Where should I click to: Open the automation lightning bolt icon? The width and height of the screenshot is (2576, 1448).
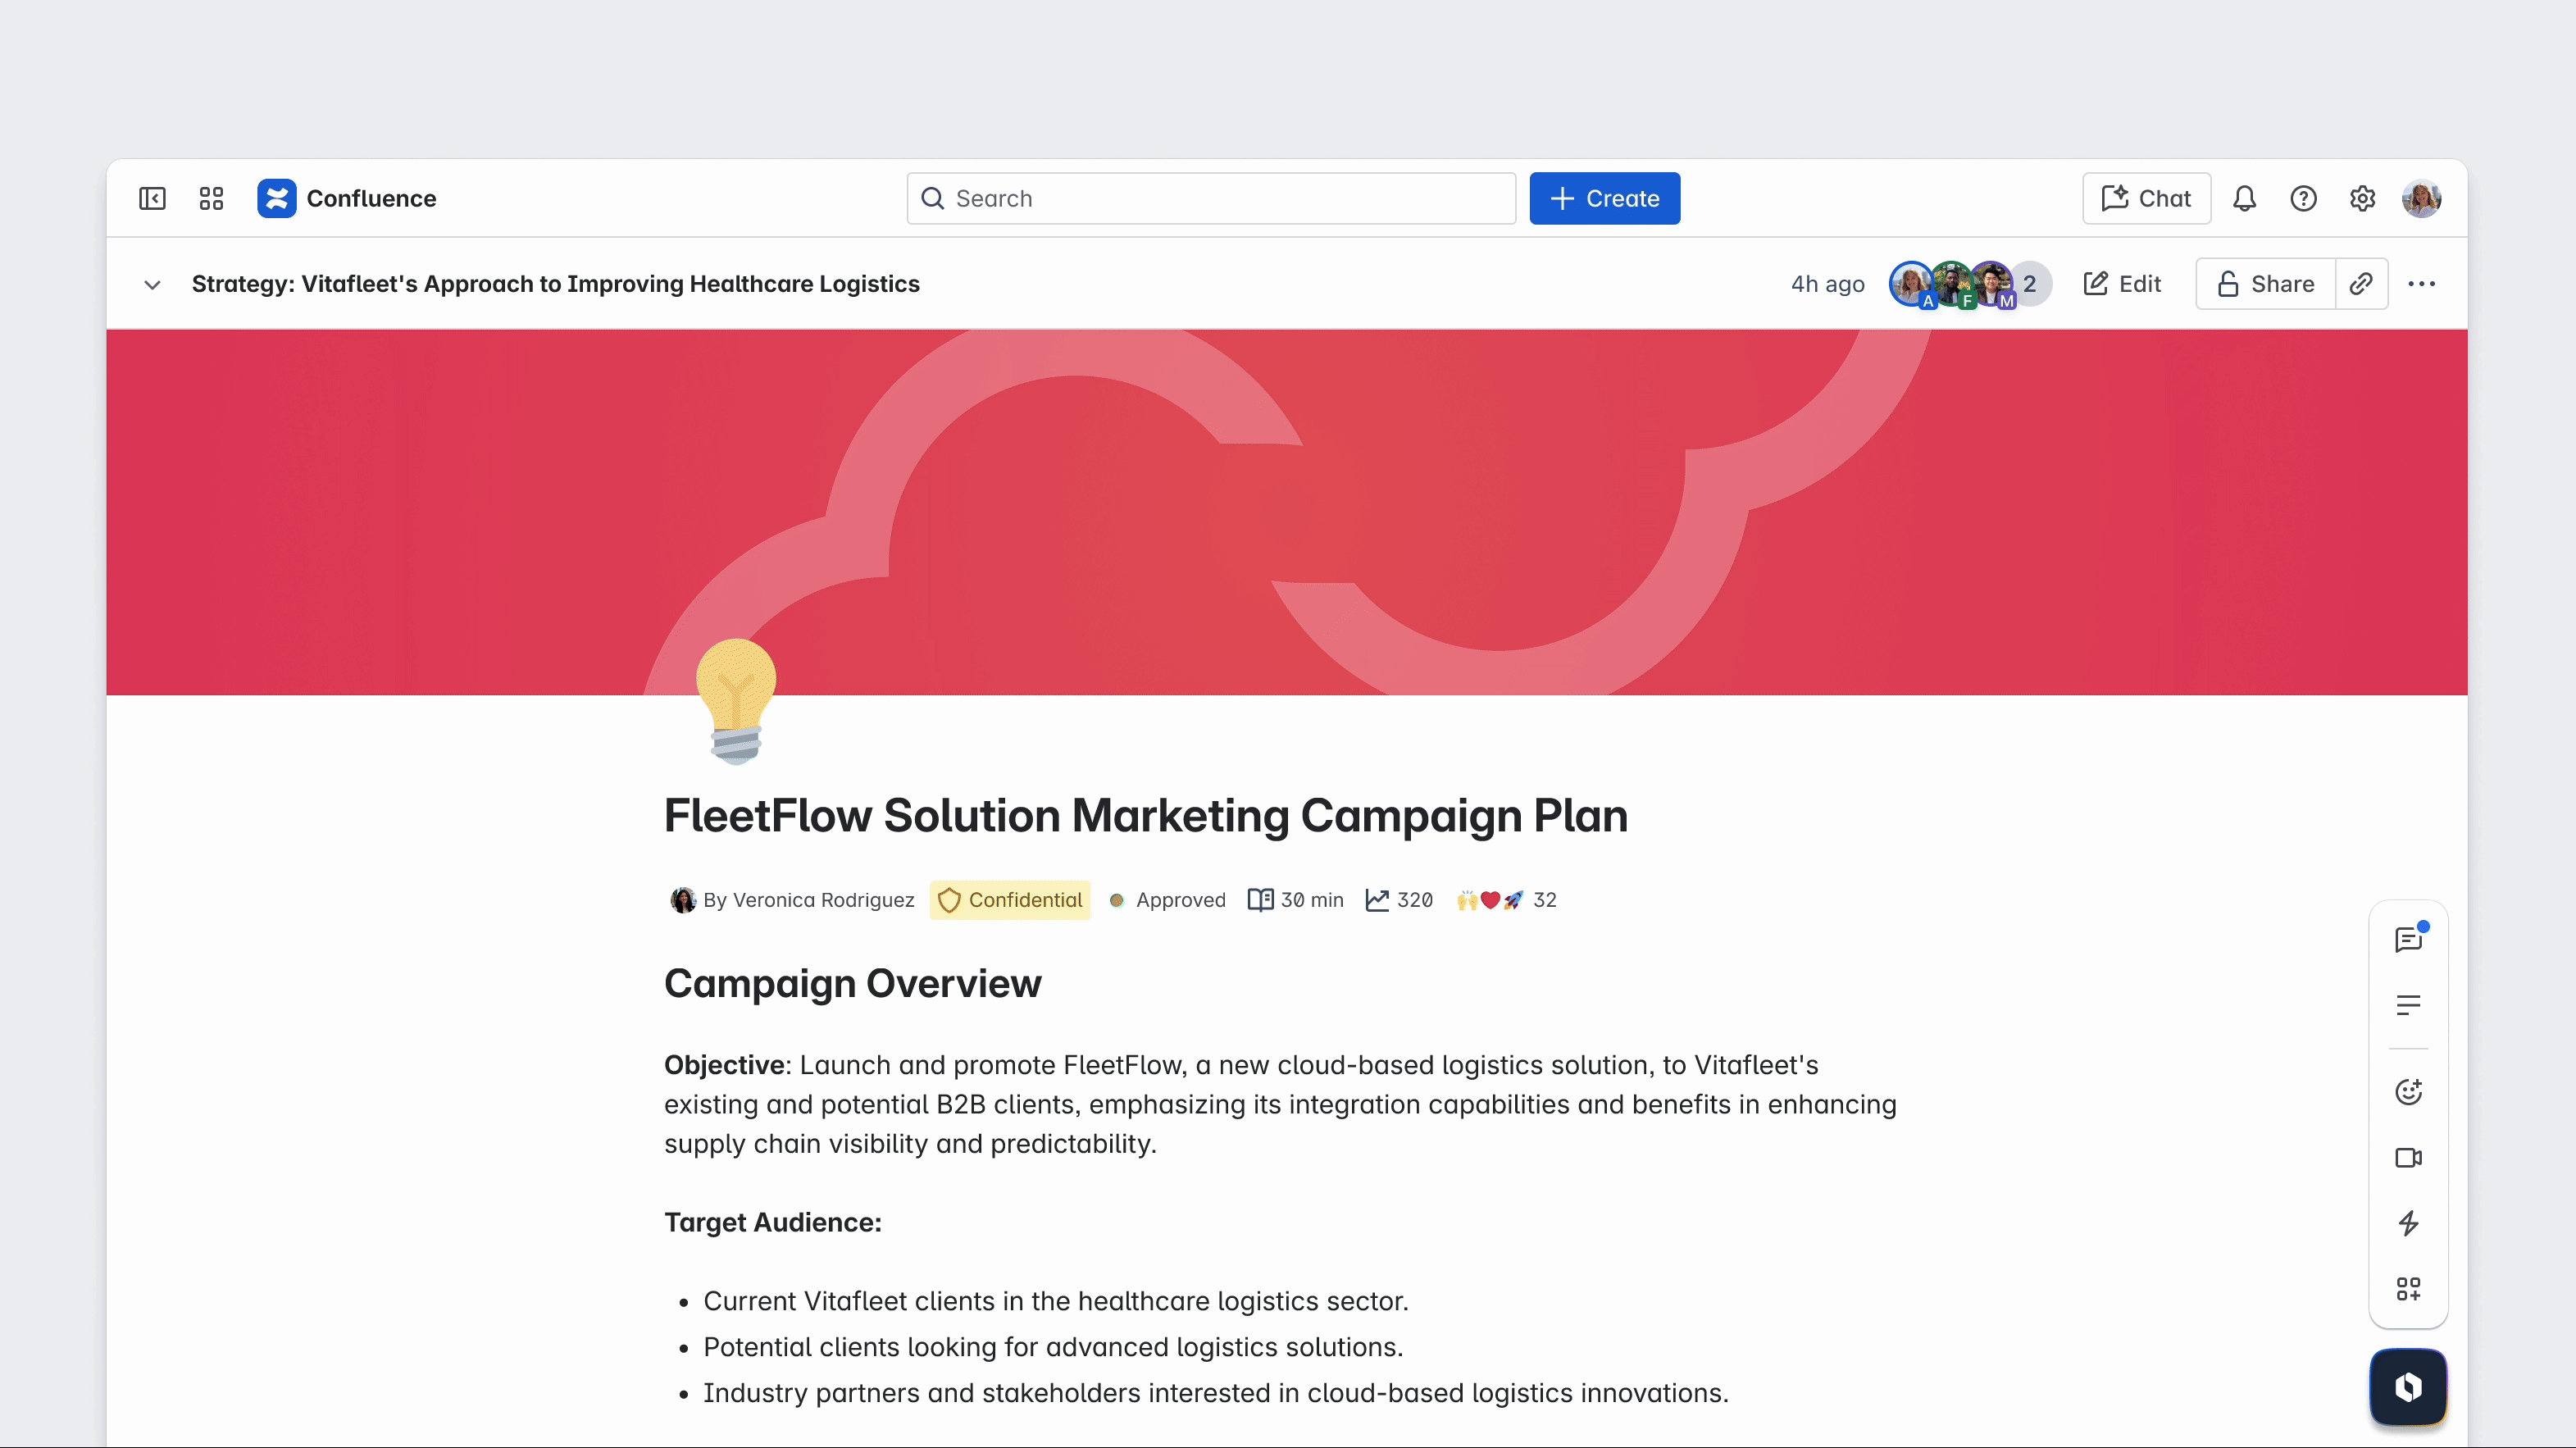tap(2408, 1222)
